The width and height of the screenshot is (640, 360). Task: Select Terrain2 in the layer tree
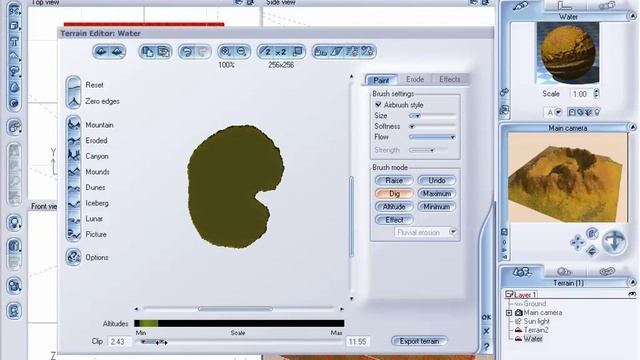coord(536,330)
